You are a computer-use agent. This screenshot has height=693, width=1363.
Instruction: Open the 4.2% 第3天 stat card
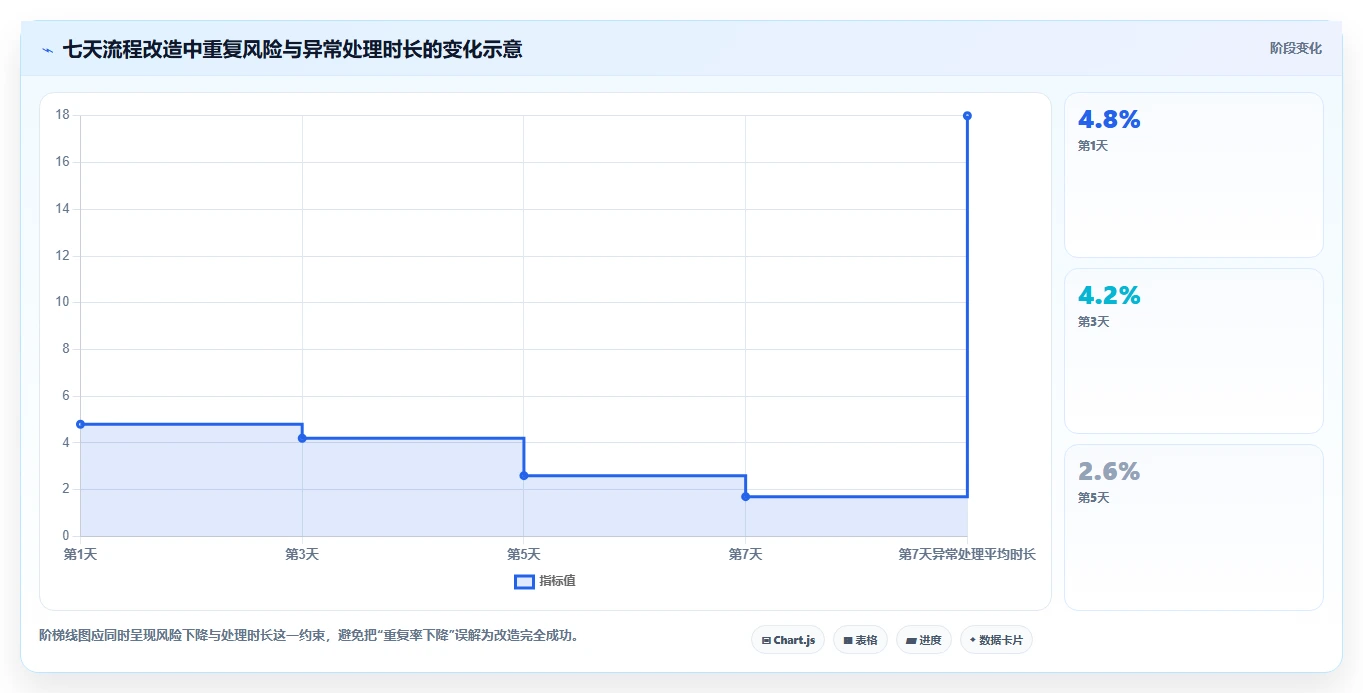(x=1193, y=351)
